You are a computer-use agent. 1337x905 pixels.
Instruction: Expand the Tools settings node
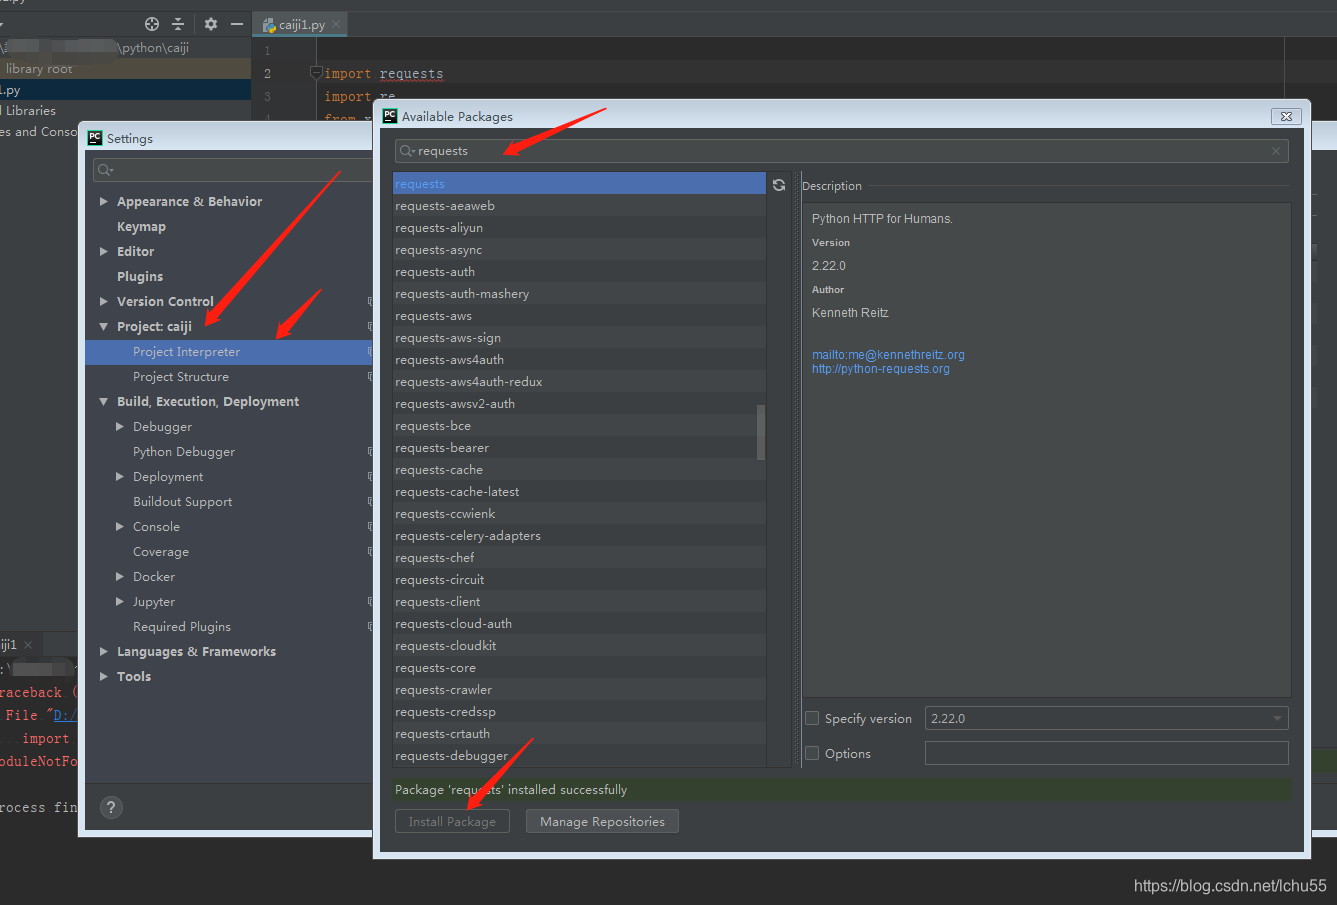[x=104, y=676]
